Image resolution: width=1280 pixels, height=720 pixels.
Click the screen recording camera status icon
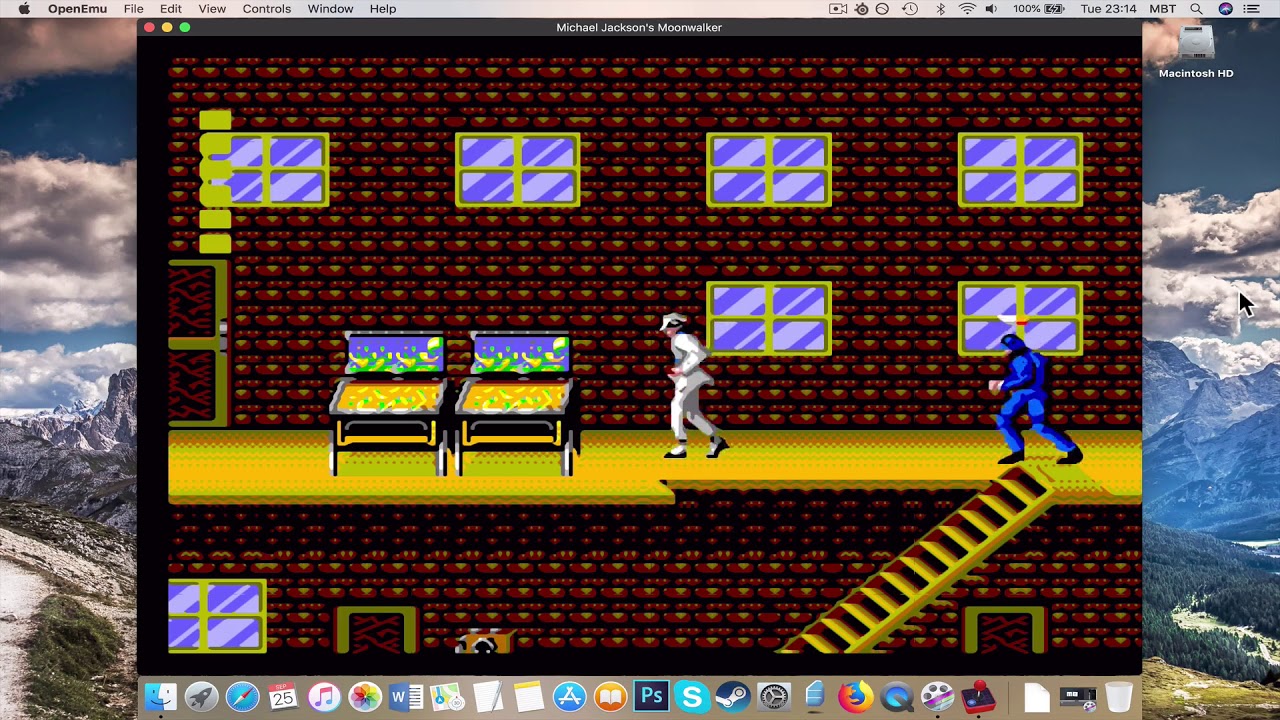point(838,9)
